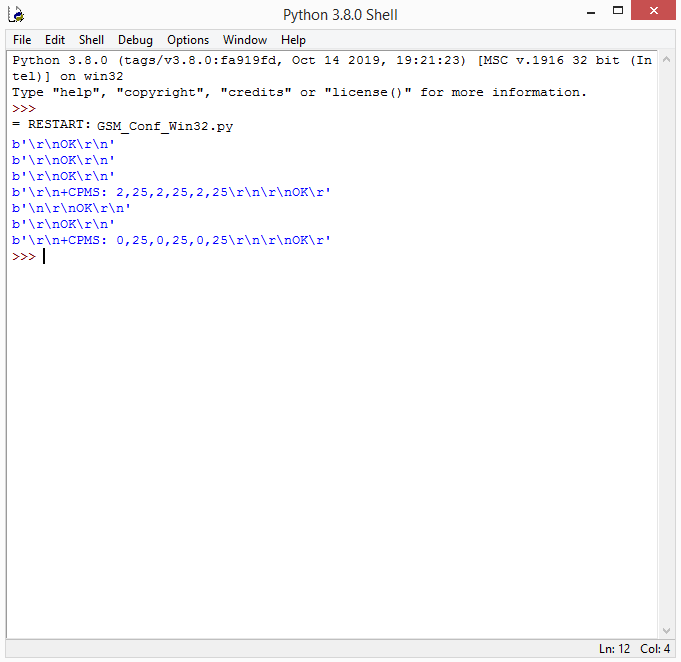Viewport: 681px width, 662px height.
Task: Show the Window menu
Action: (244, 40)
